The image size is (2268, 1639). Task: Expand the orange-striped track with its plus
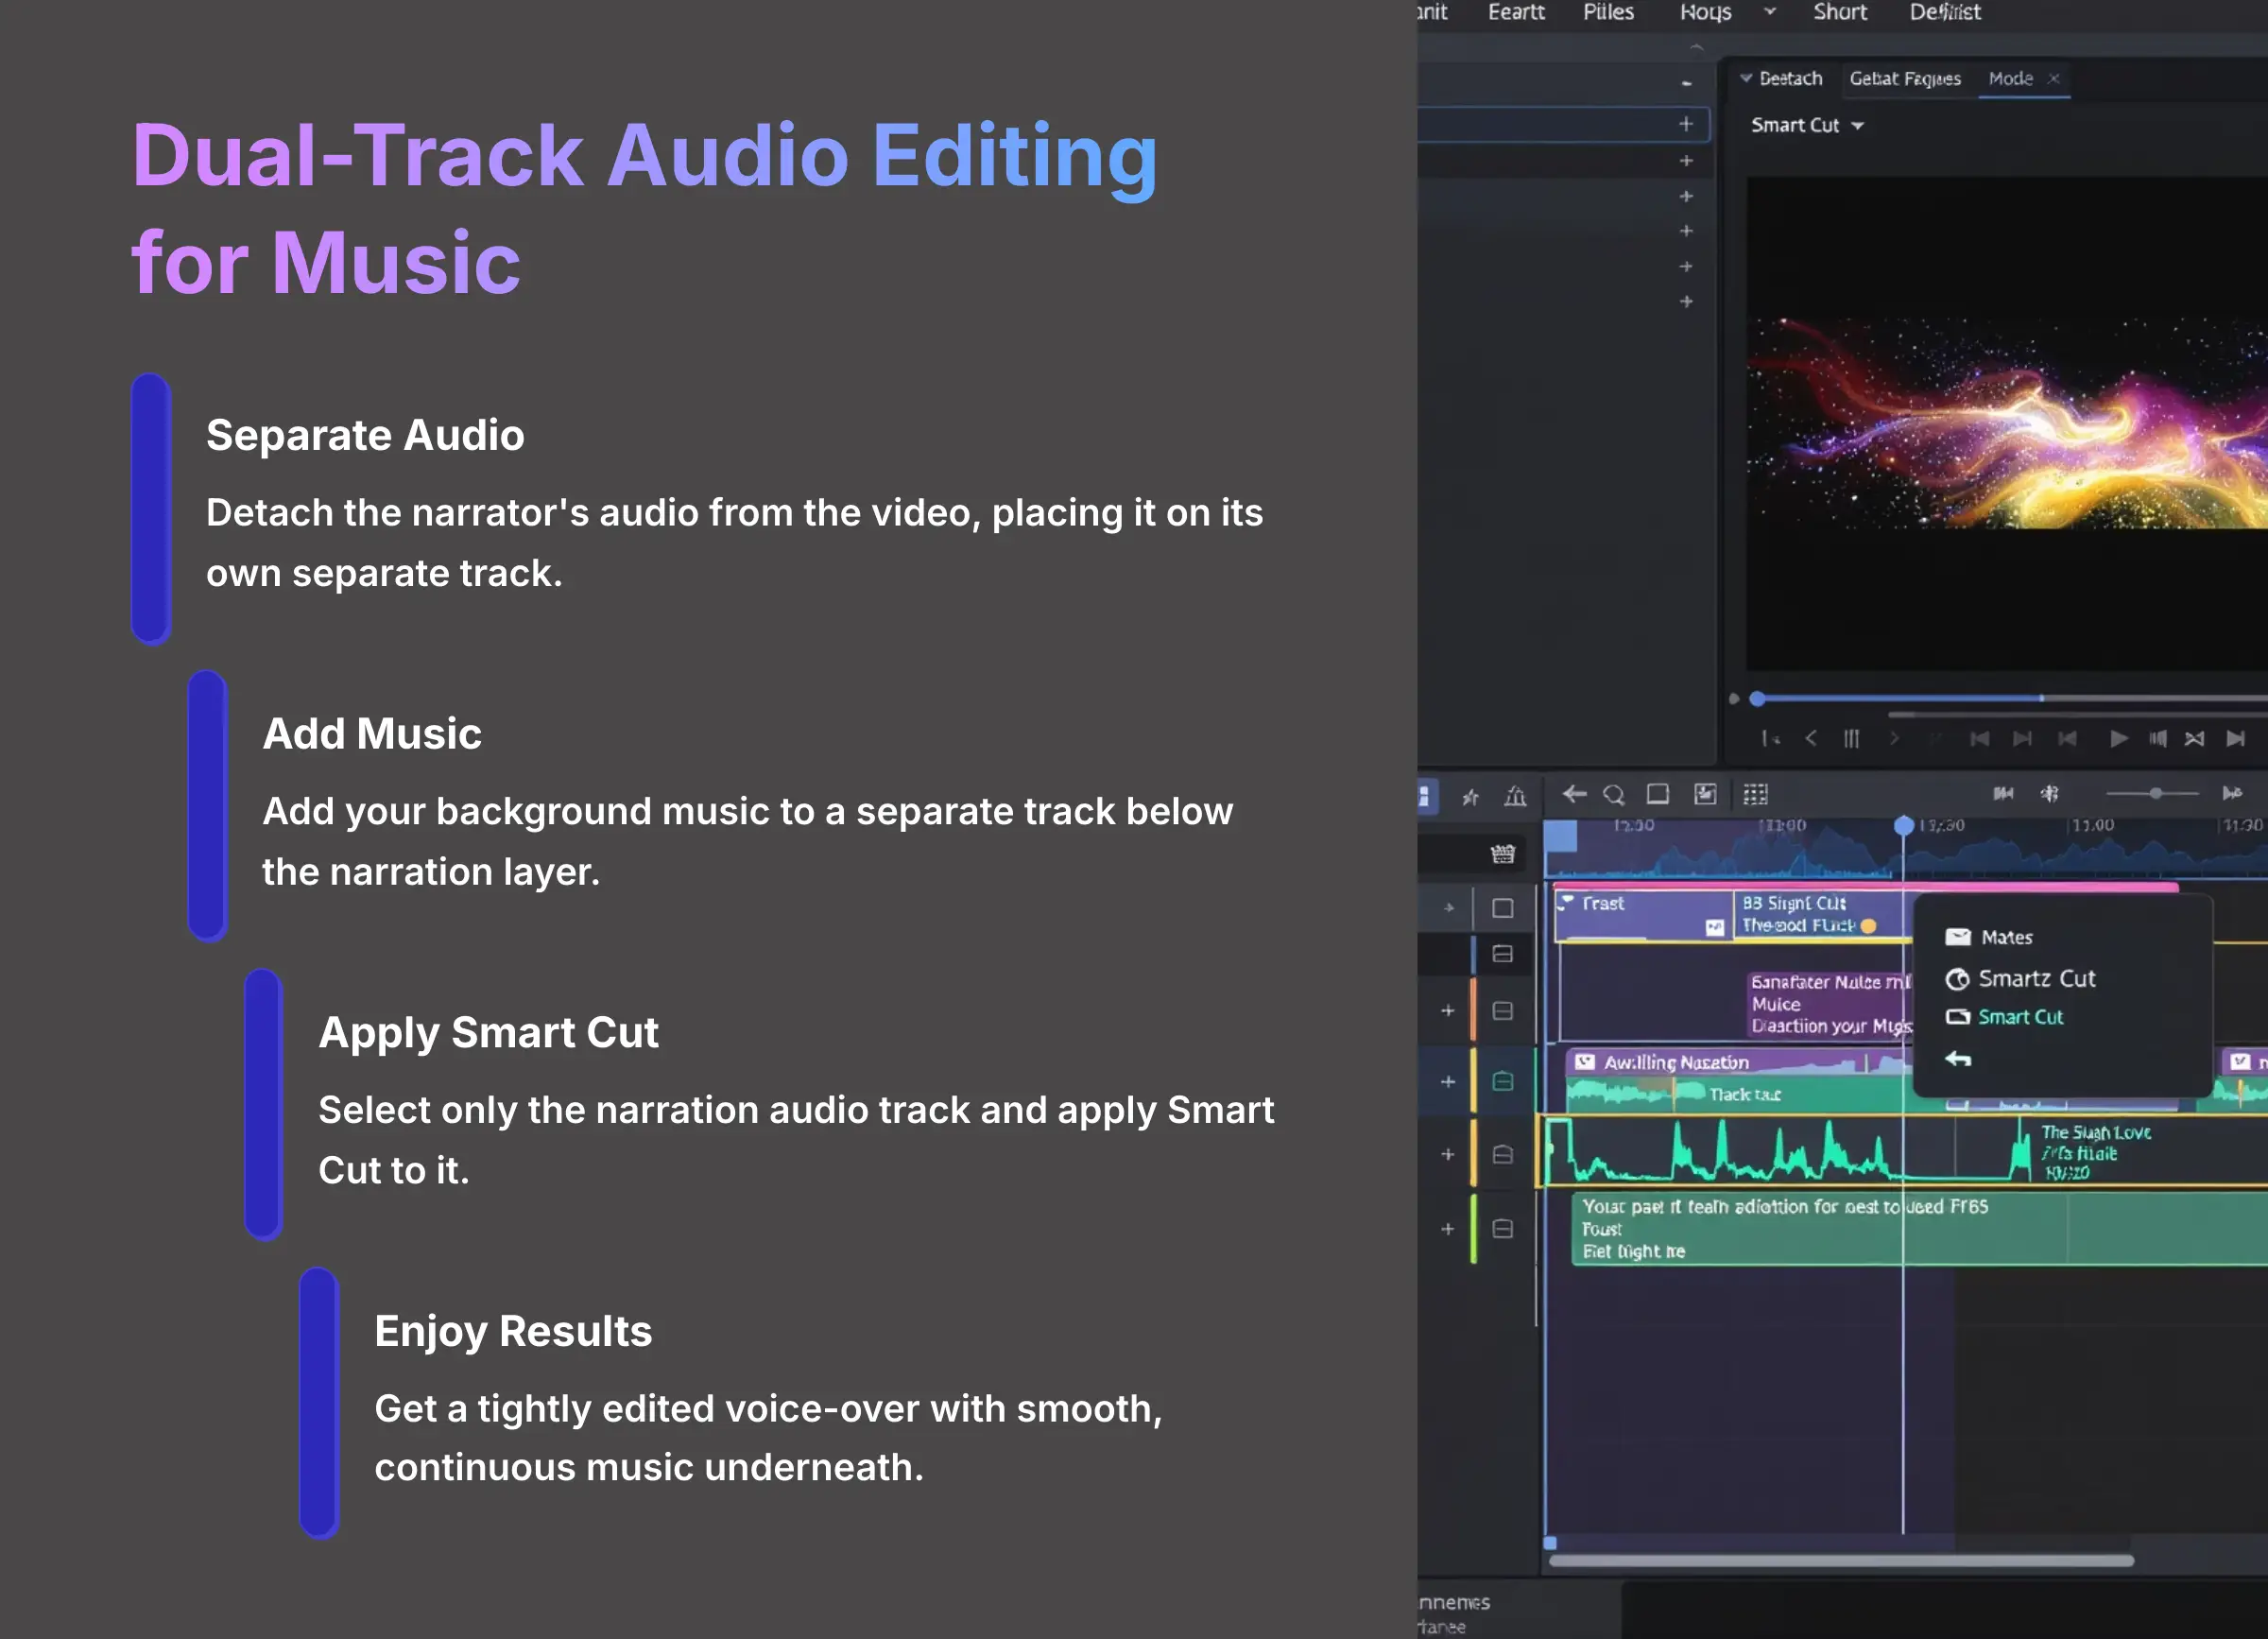coord(1448,1011)
